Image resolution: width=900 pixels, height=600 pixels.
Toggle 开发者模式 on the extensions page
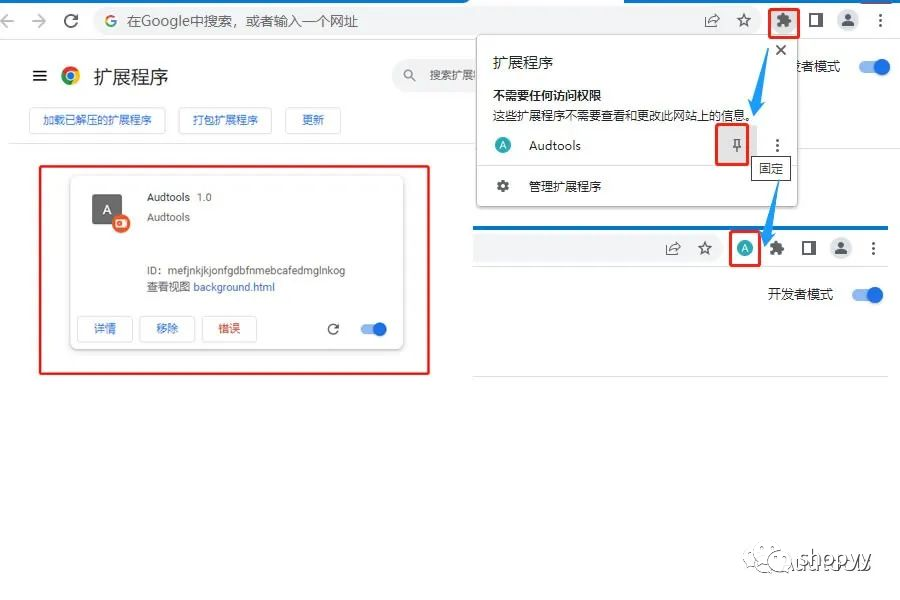(875, 67)
